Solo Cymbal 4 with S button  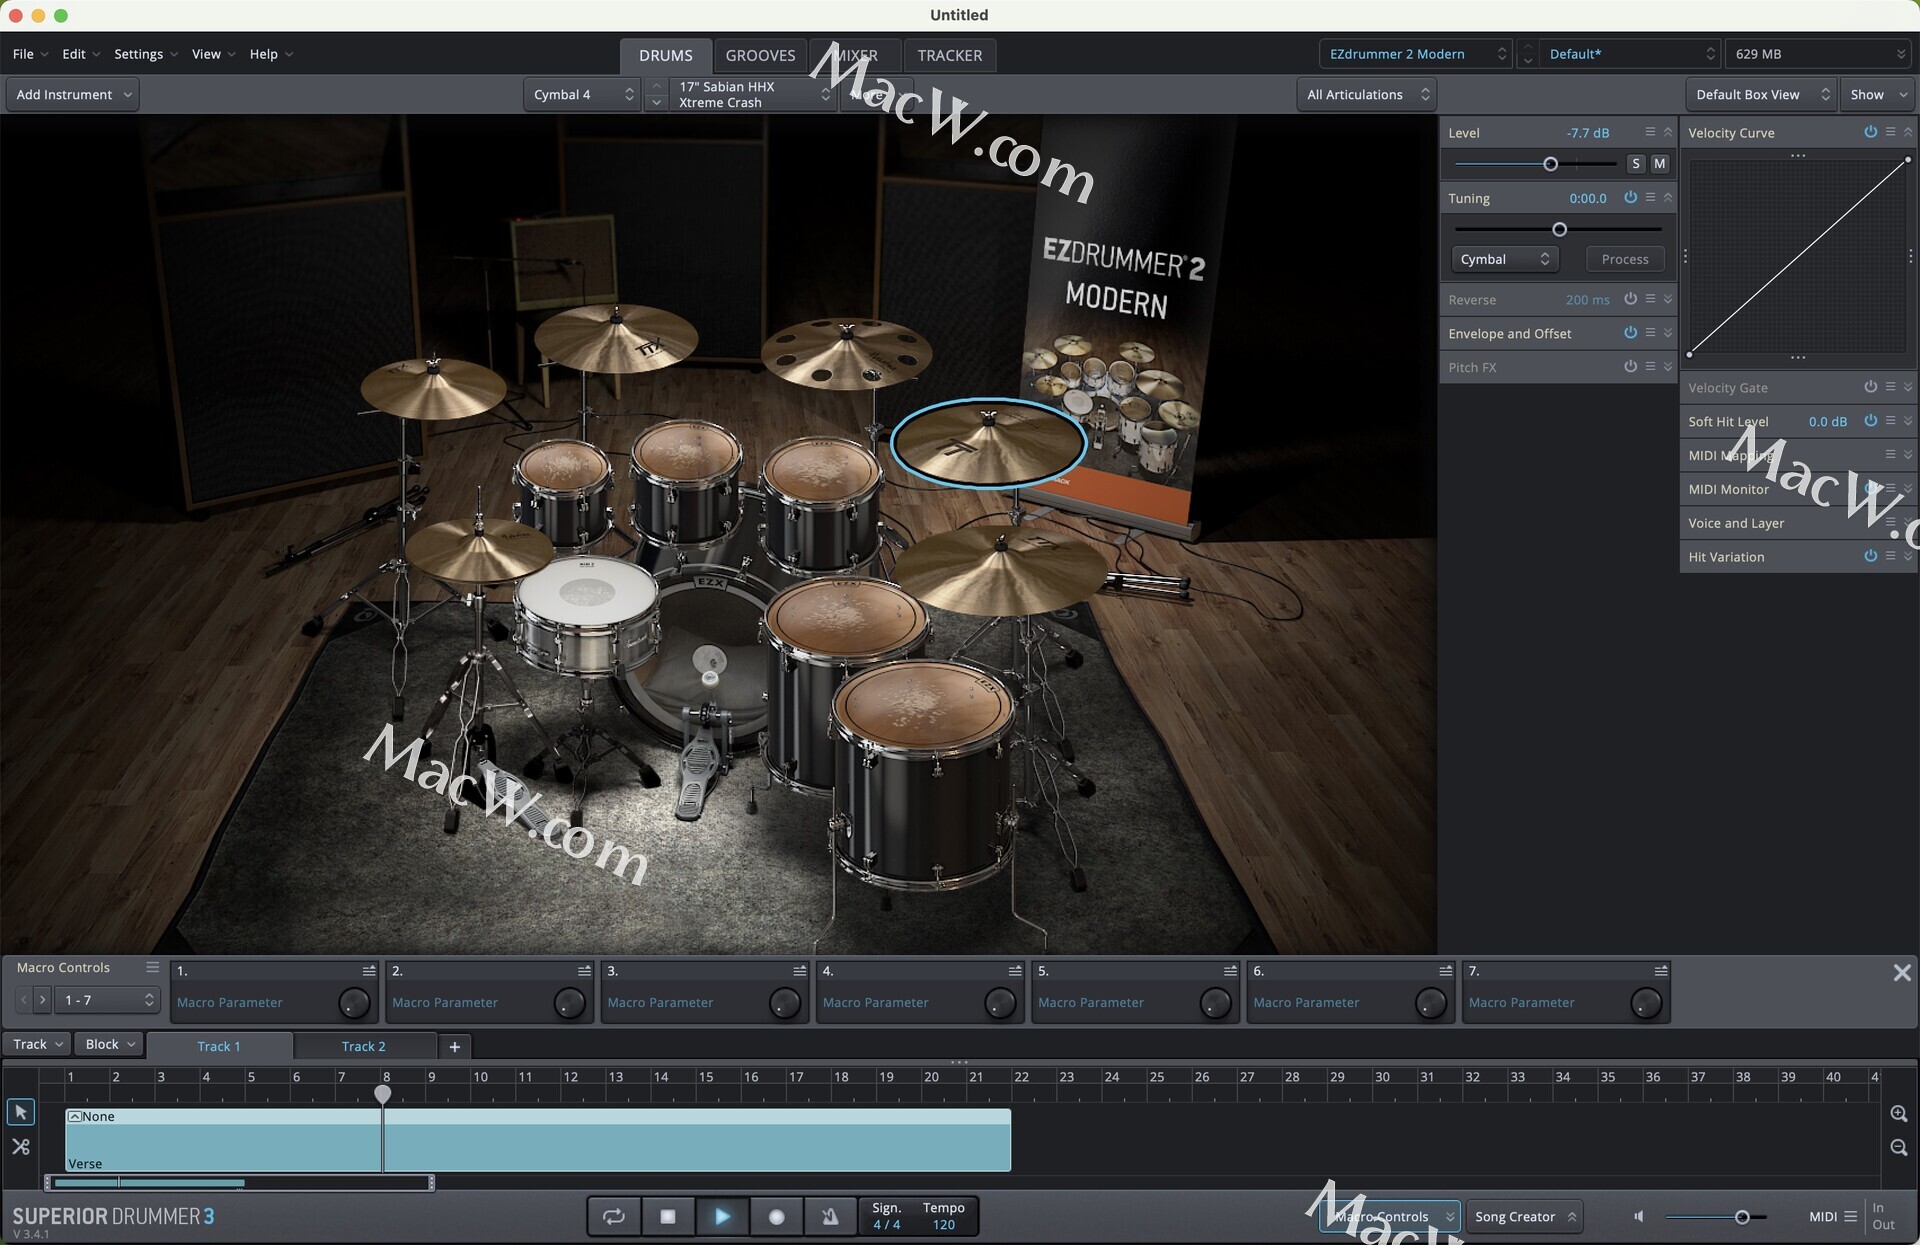[1636, 163]
